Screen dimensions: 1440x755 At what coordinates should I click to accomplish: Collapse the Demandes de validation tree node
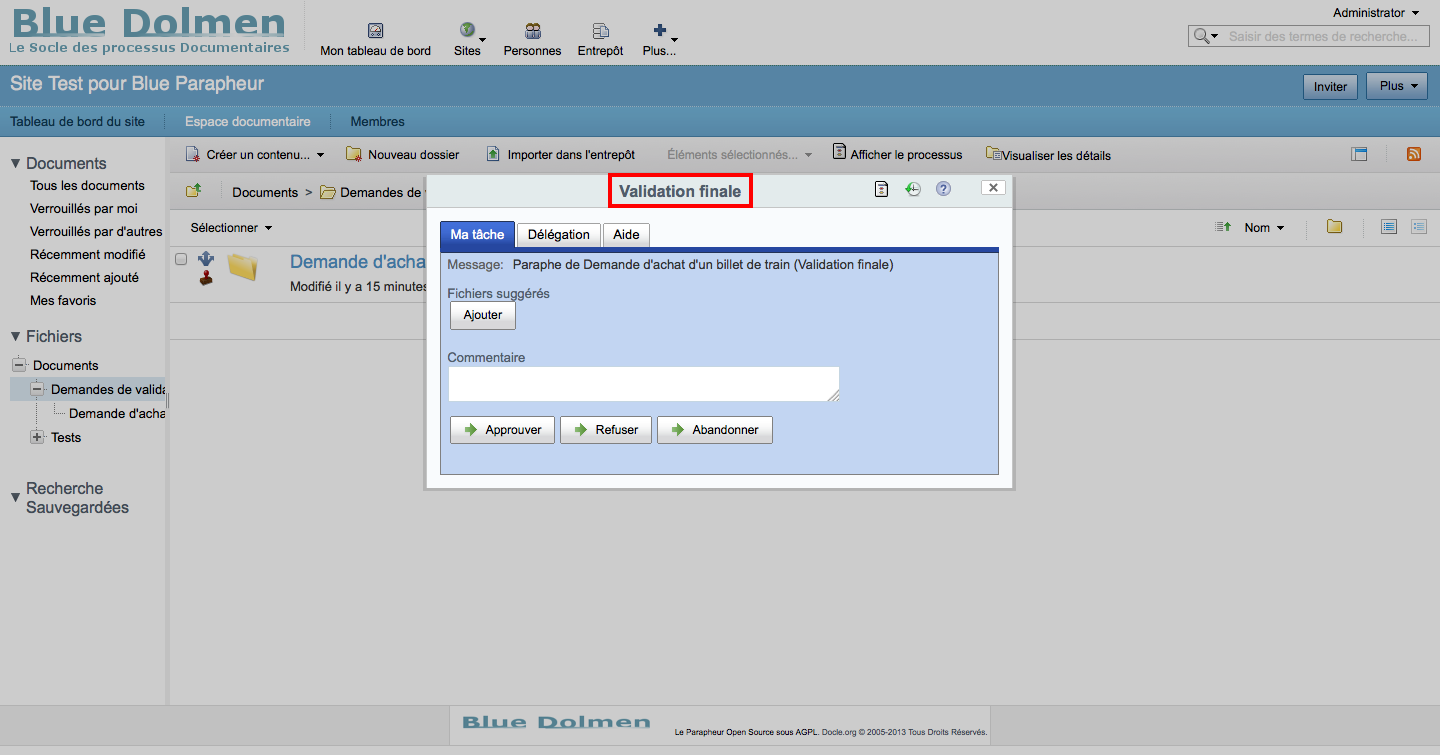[x=37, y=389]
